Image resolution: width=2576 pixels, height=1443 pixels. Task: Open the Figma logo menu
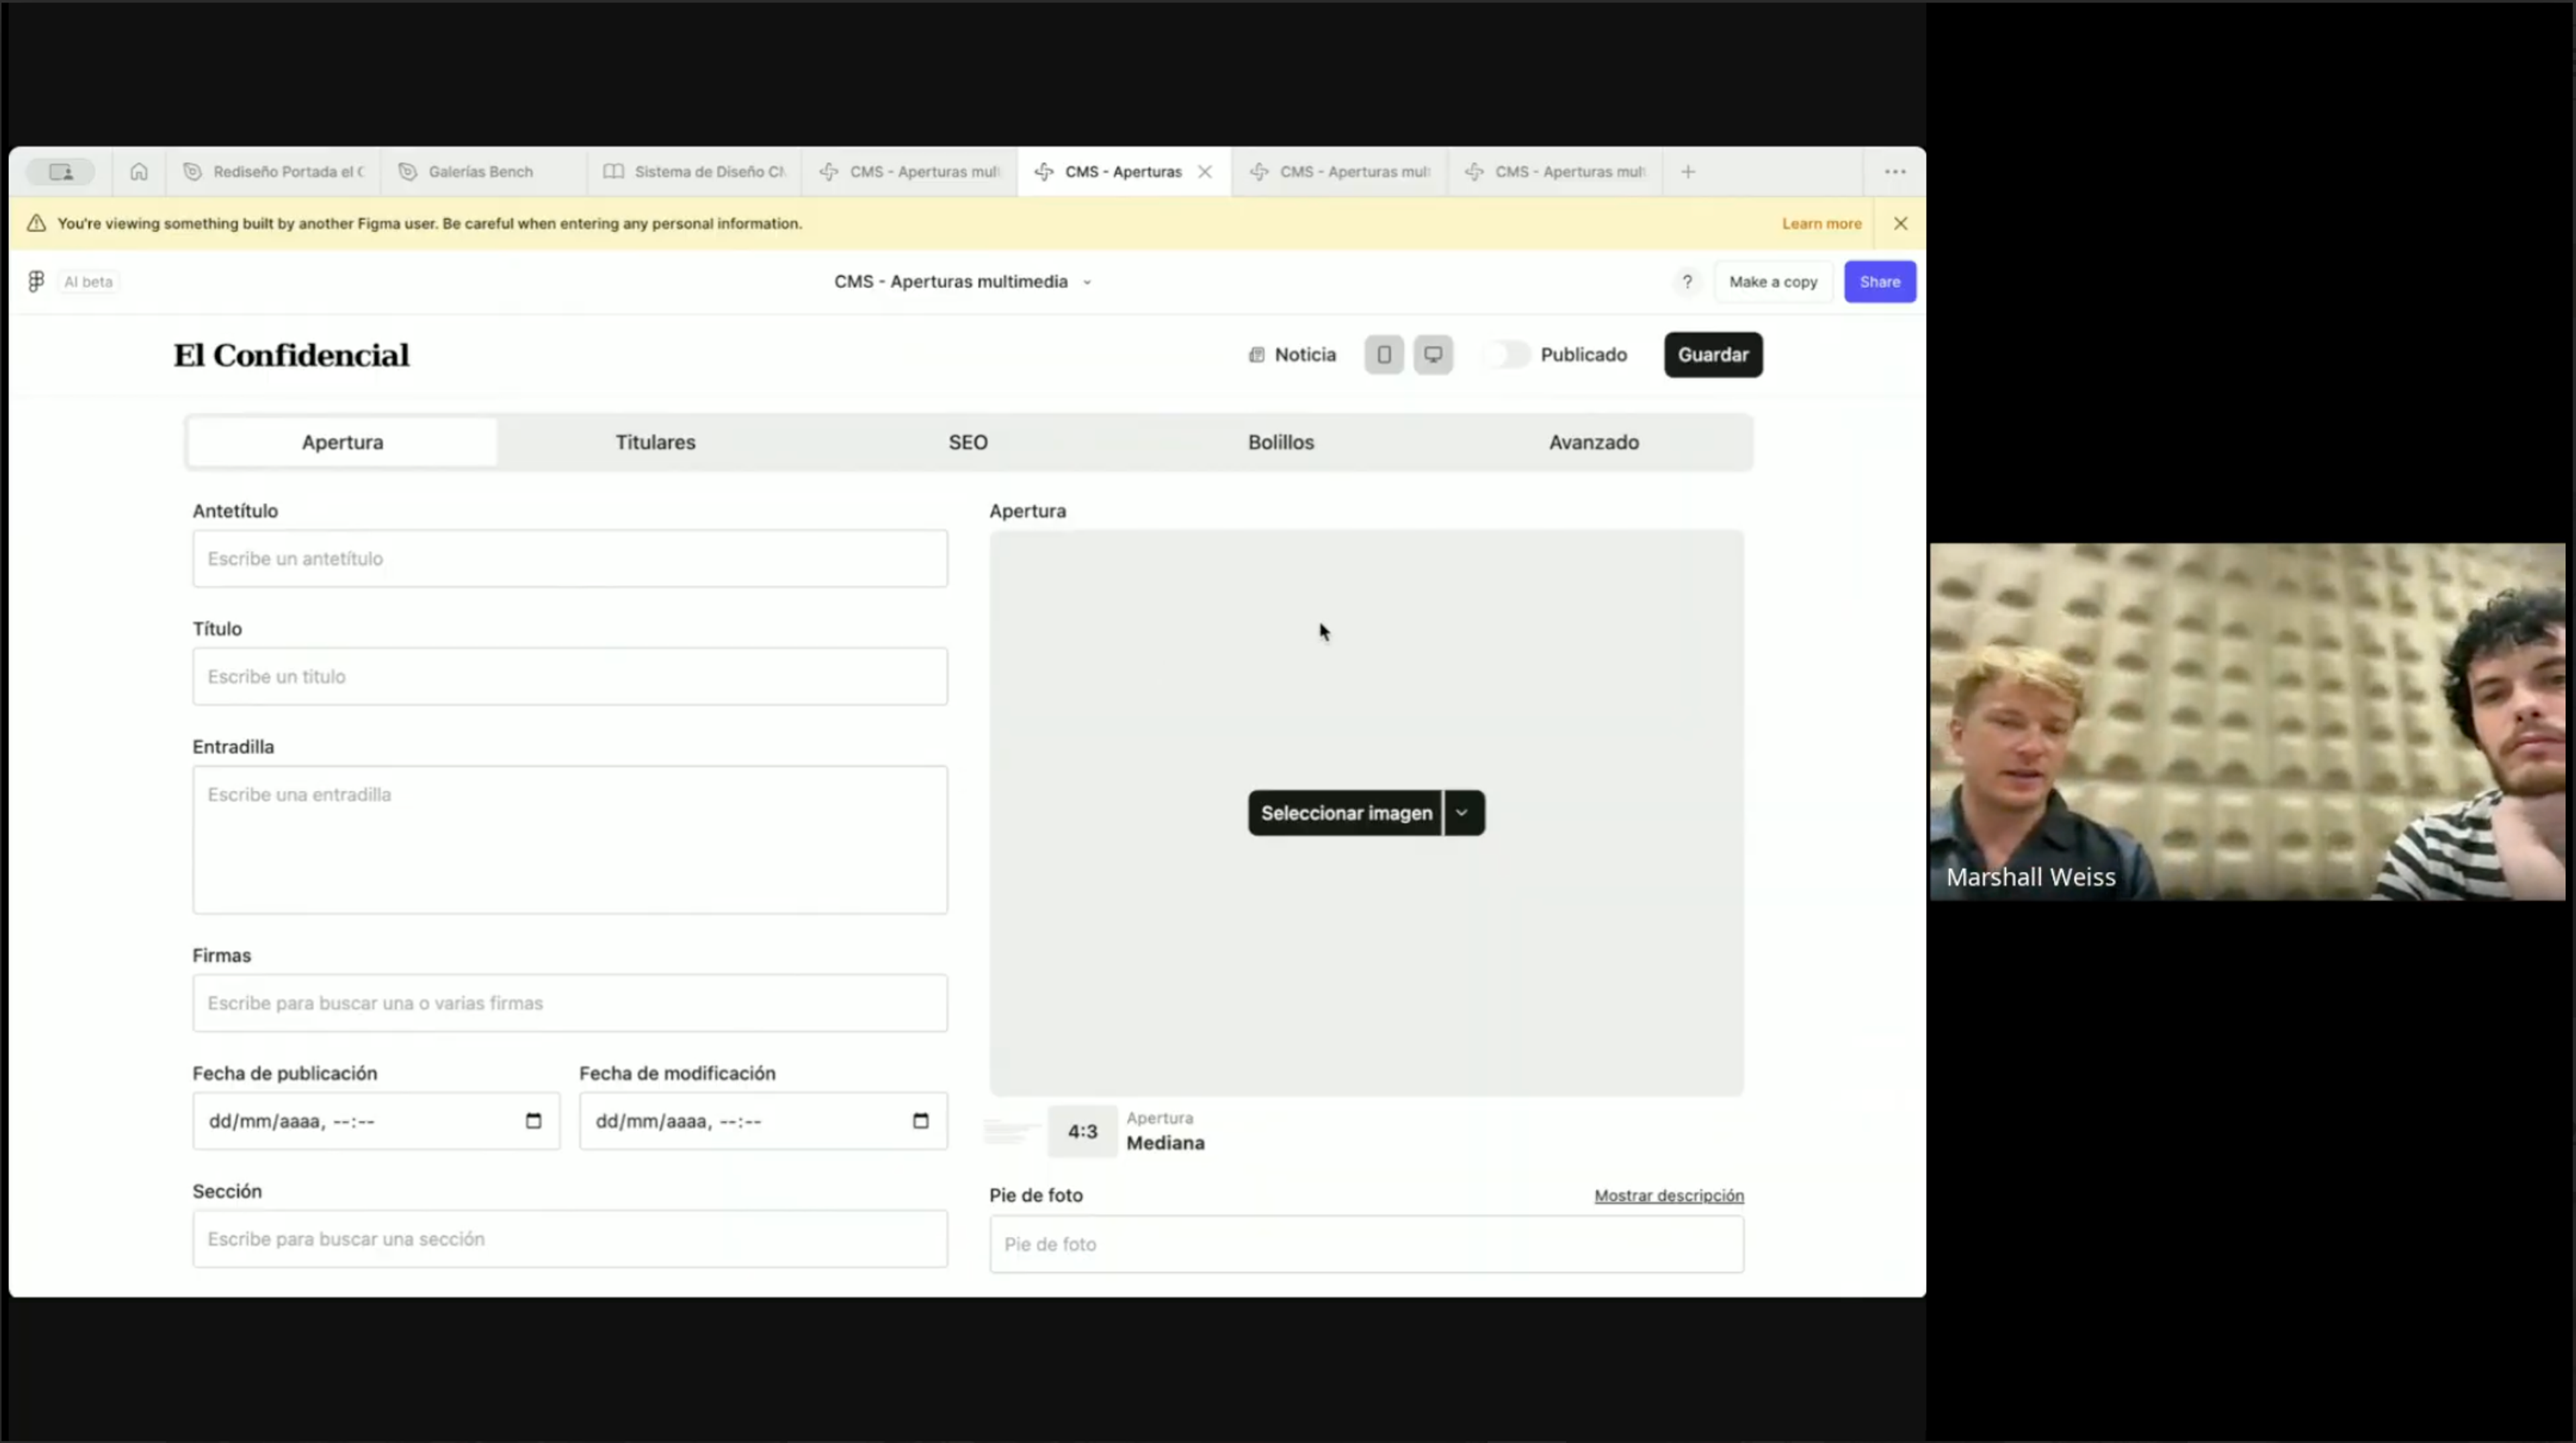click(36, 282)
